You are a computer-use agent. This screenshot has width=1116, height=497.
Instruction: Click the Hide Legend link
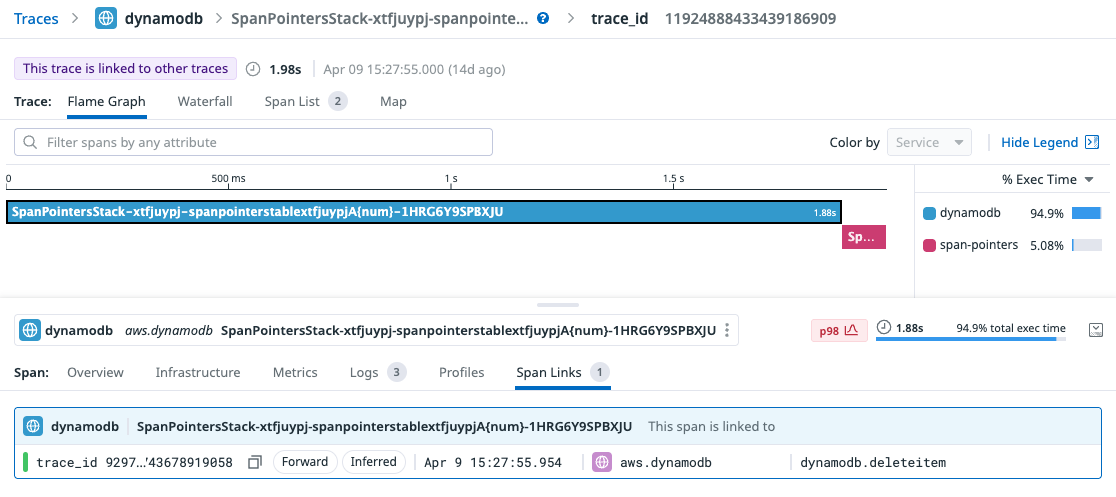(1039, 143)
